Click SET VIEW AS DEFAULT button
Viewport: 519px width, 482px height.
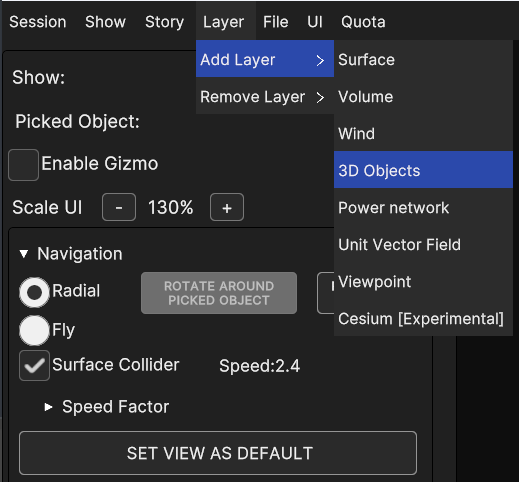coord(218,453)
